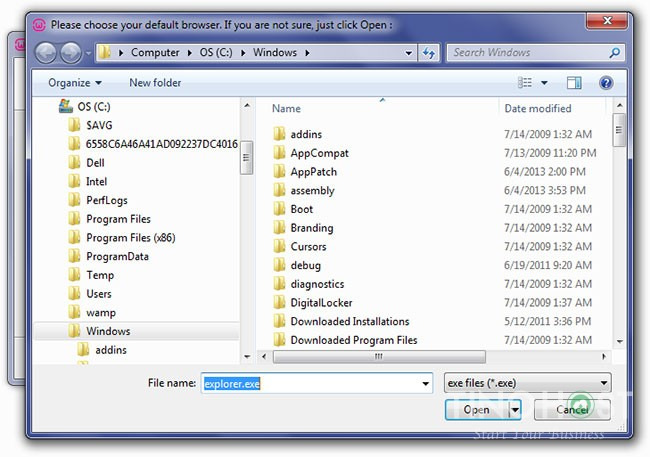Expand the arrow after Computer in breadcrumb
Viewport: 650px width, 457px height.
(190, 53)
